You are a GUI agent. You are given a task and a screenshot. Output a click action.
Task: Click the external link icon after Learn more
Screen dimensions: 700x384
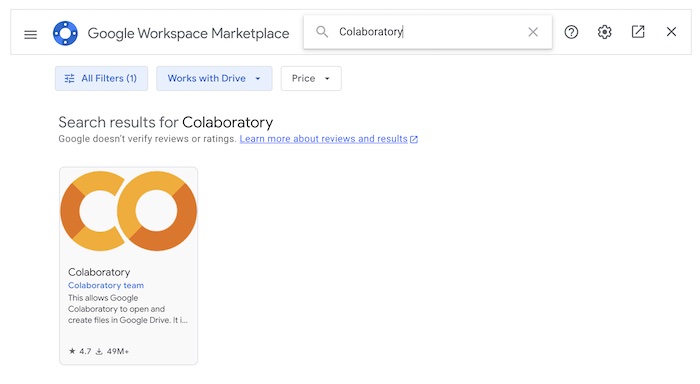414,139
